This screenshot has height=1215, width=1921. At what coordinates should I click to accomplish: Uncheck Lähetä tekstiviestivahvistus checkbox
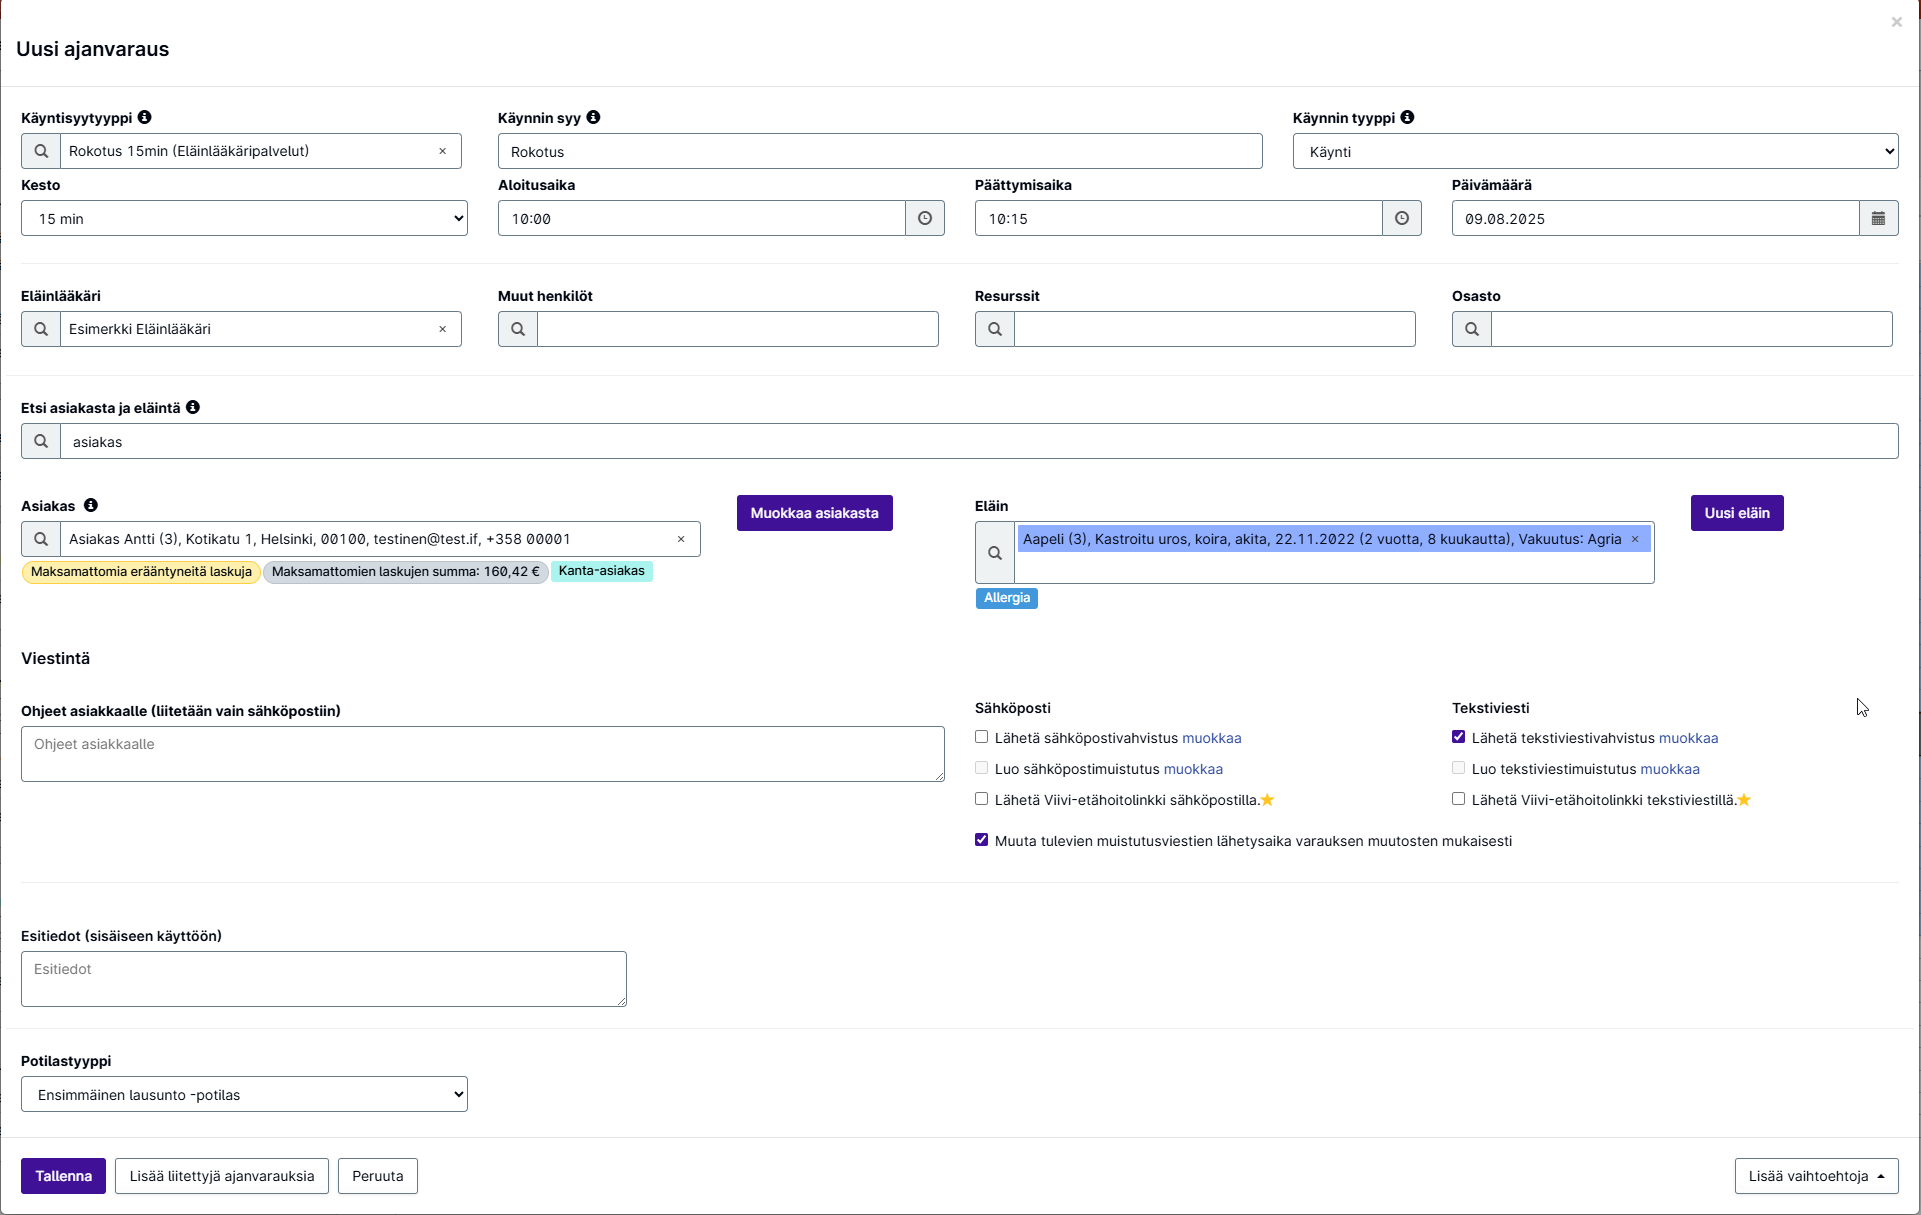(x=1459, y=737)
